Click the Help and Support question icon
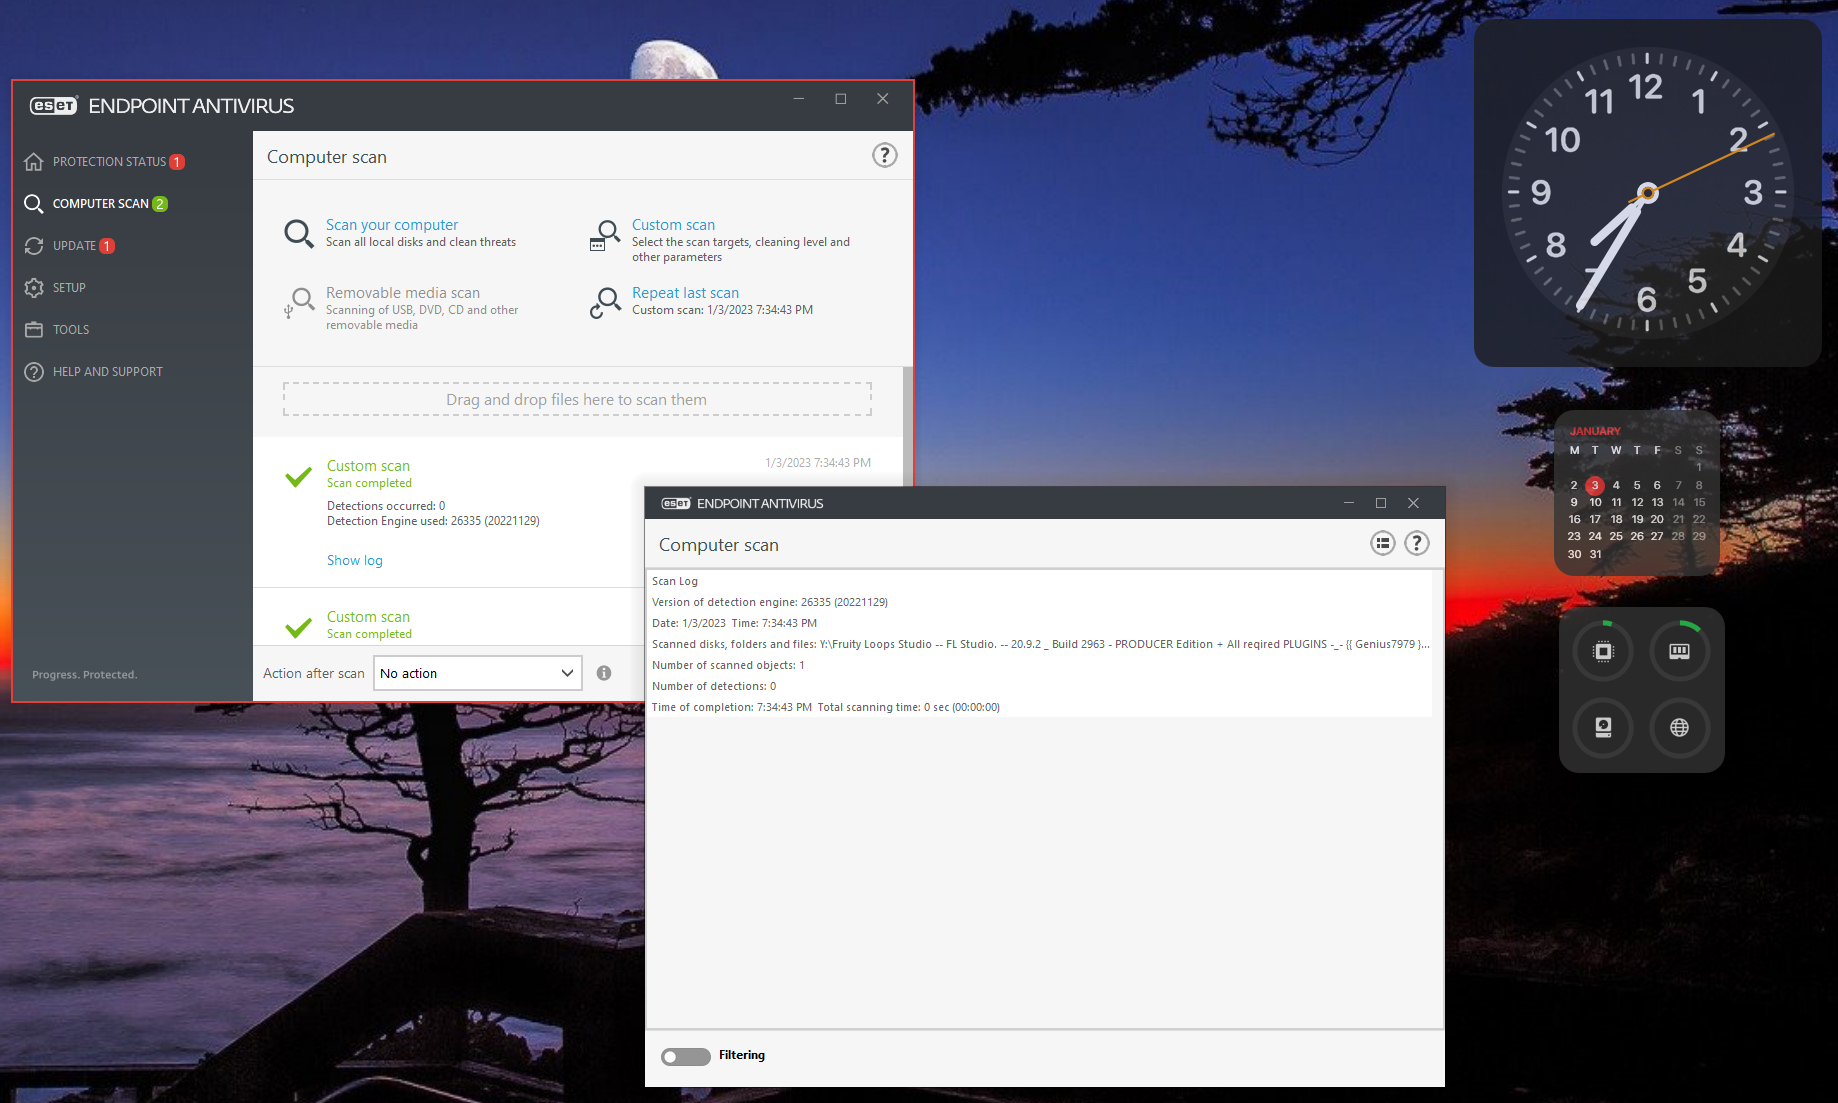The image size is (1838, 1103). click(x=34, y=372)
